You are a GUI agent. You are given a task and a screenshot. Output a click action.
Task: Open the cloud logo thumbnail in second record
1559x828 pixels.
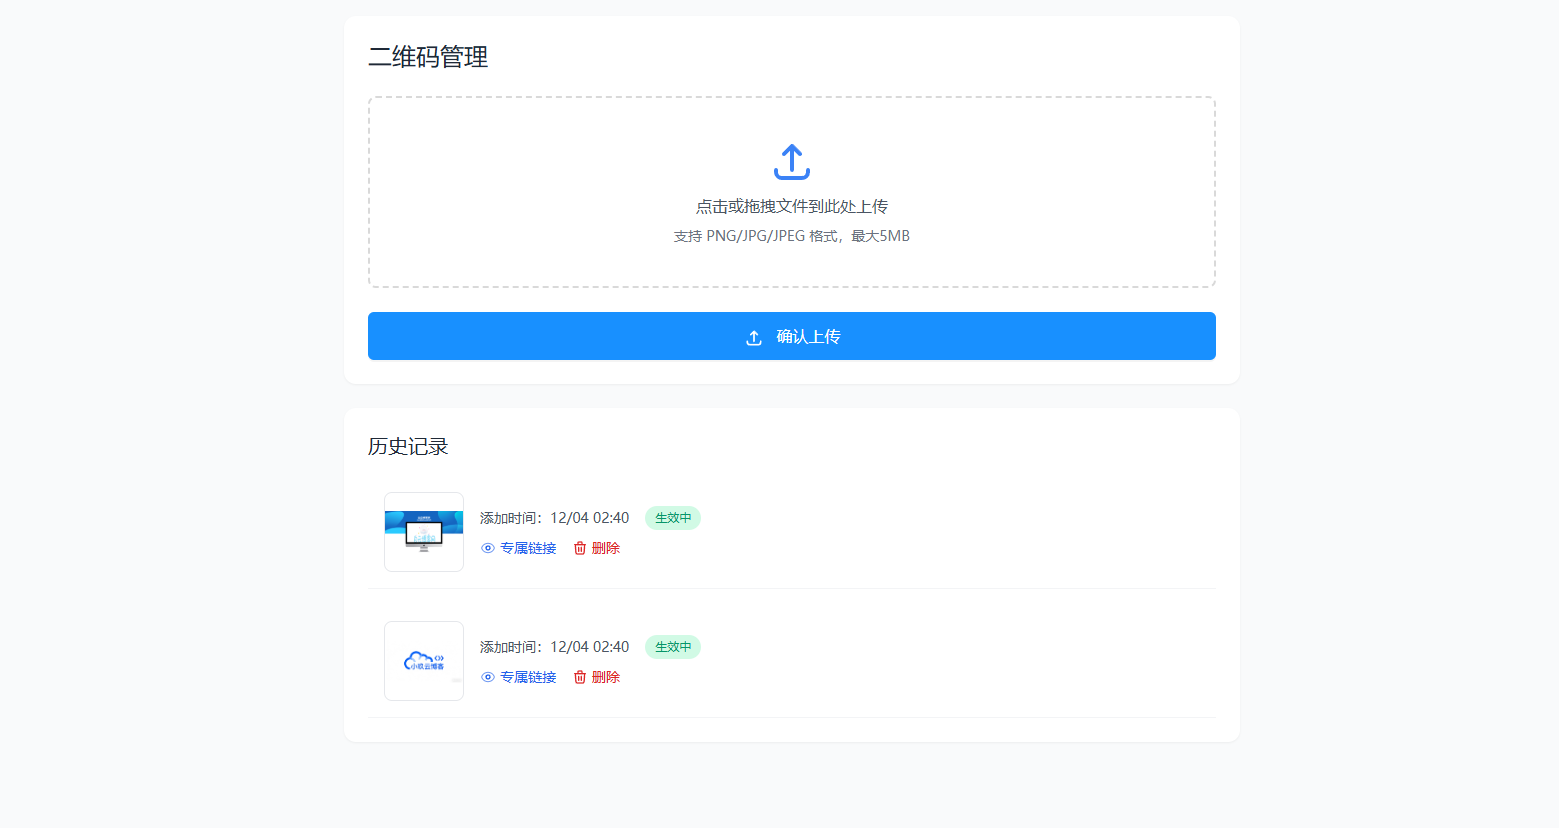click(424, 661)
